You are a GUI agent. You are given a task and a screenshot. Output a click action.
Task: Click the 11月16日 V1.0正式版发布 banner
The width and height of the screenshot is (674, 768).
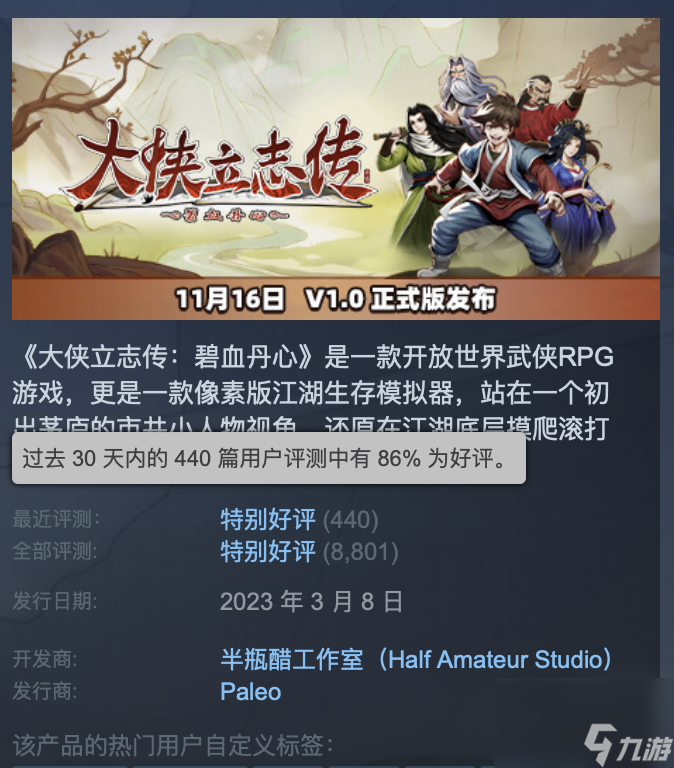click(x=336, y=299)
